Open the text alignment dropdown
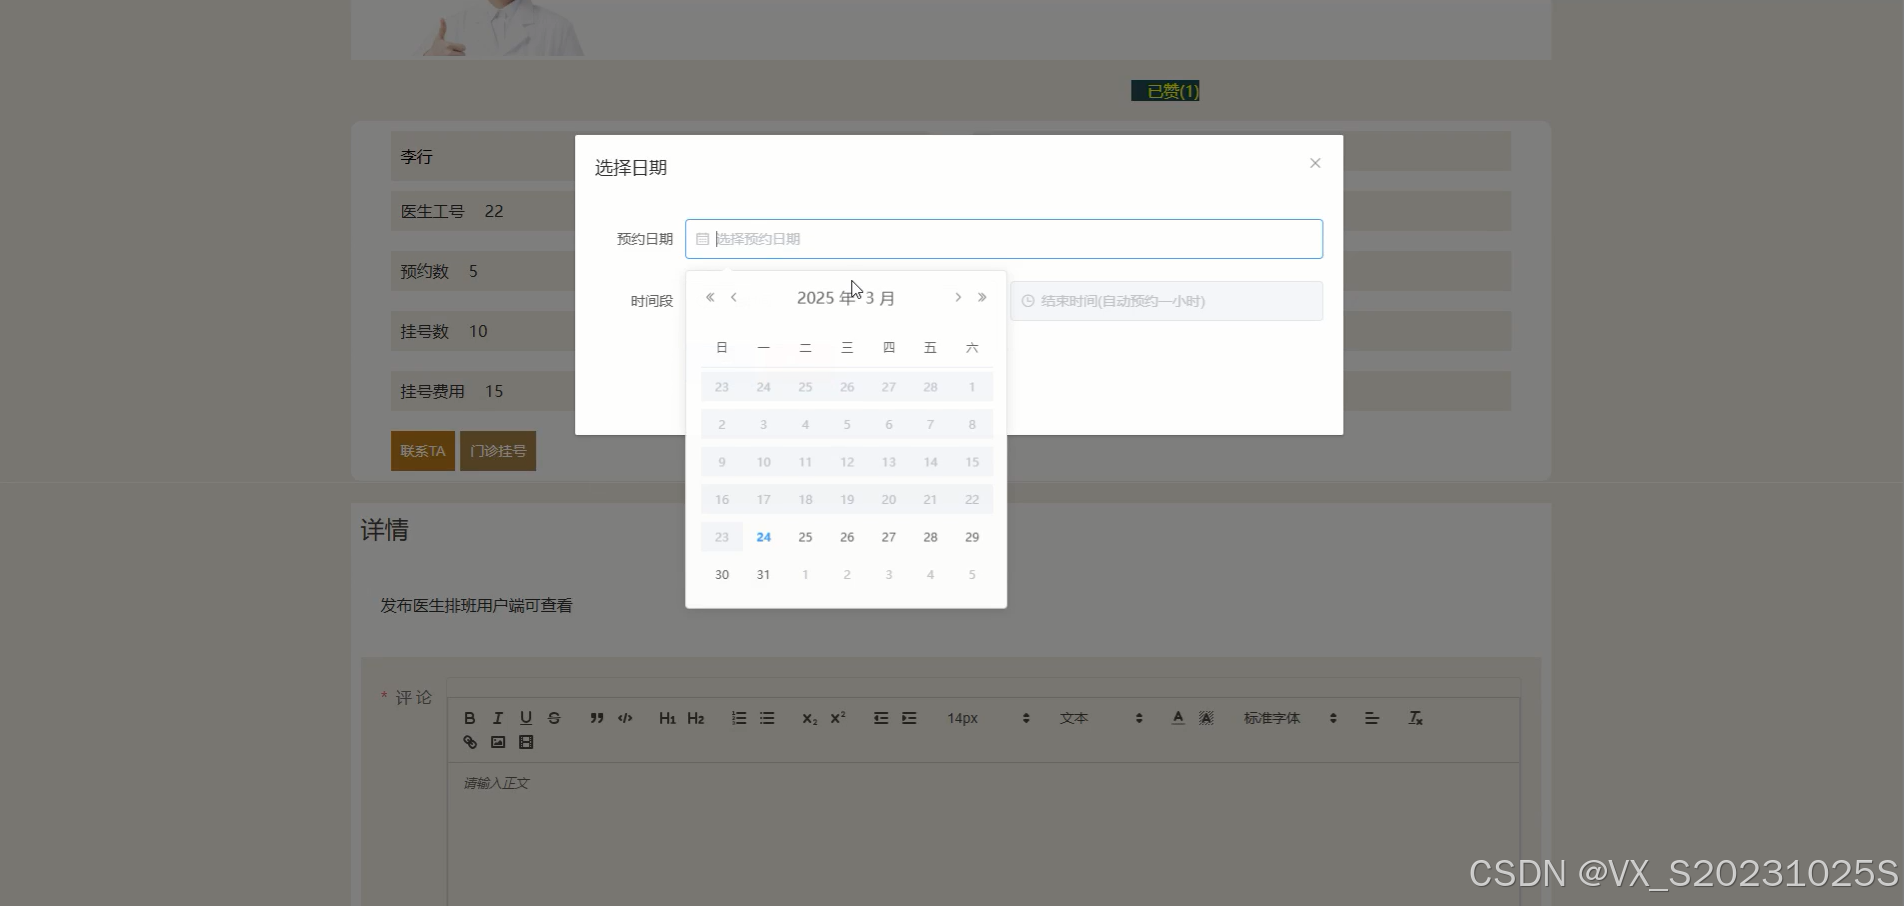The width and height of the screenshot is (1904, 906). (x=1372, y=718)
